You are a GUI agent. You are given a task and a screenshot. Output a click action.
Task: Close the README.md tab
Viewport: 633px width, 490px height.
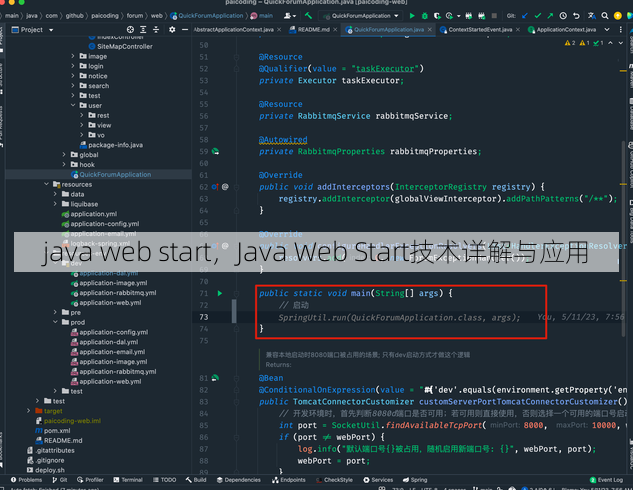(335, 29)
